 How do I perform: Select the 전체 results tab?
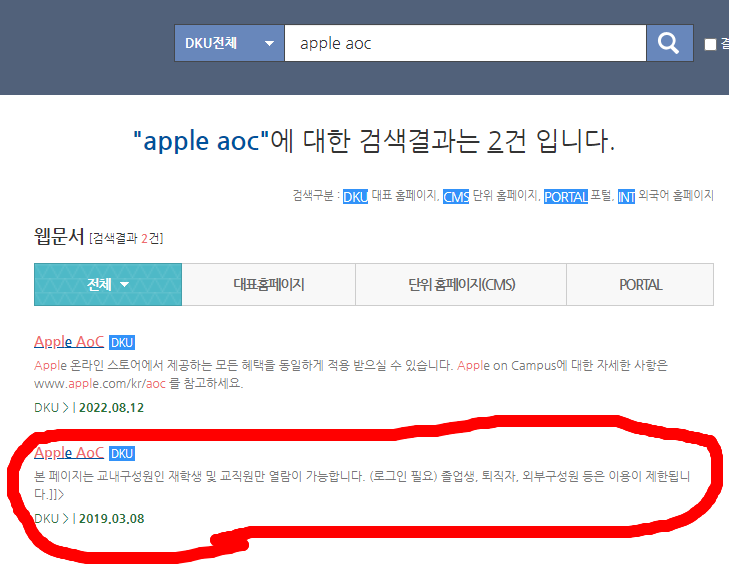coord(108,285)
